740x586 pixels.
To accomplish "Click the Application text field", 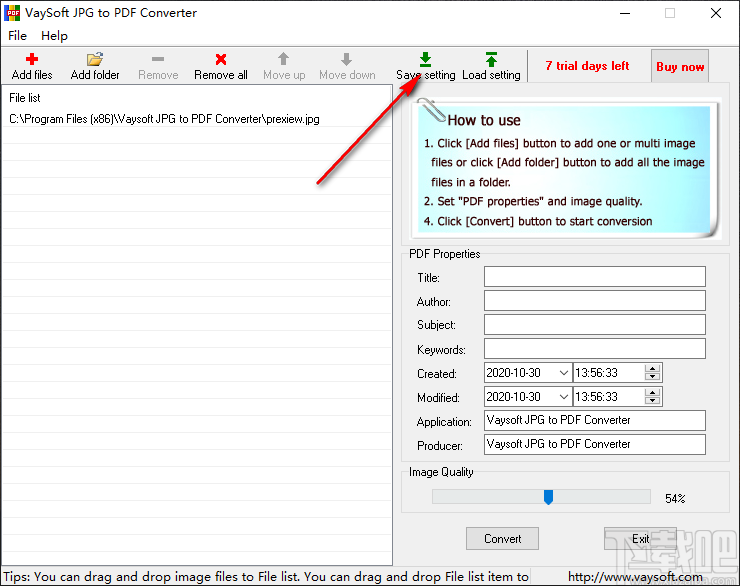I will coord(595,420).
